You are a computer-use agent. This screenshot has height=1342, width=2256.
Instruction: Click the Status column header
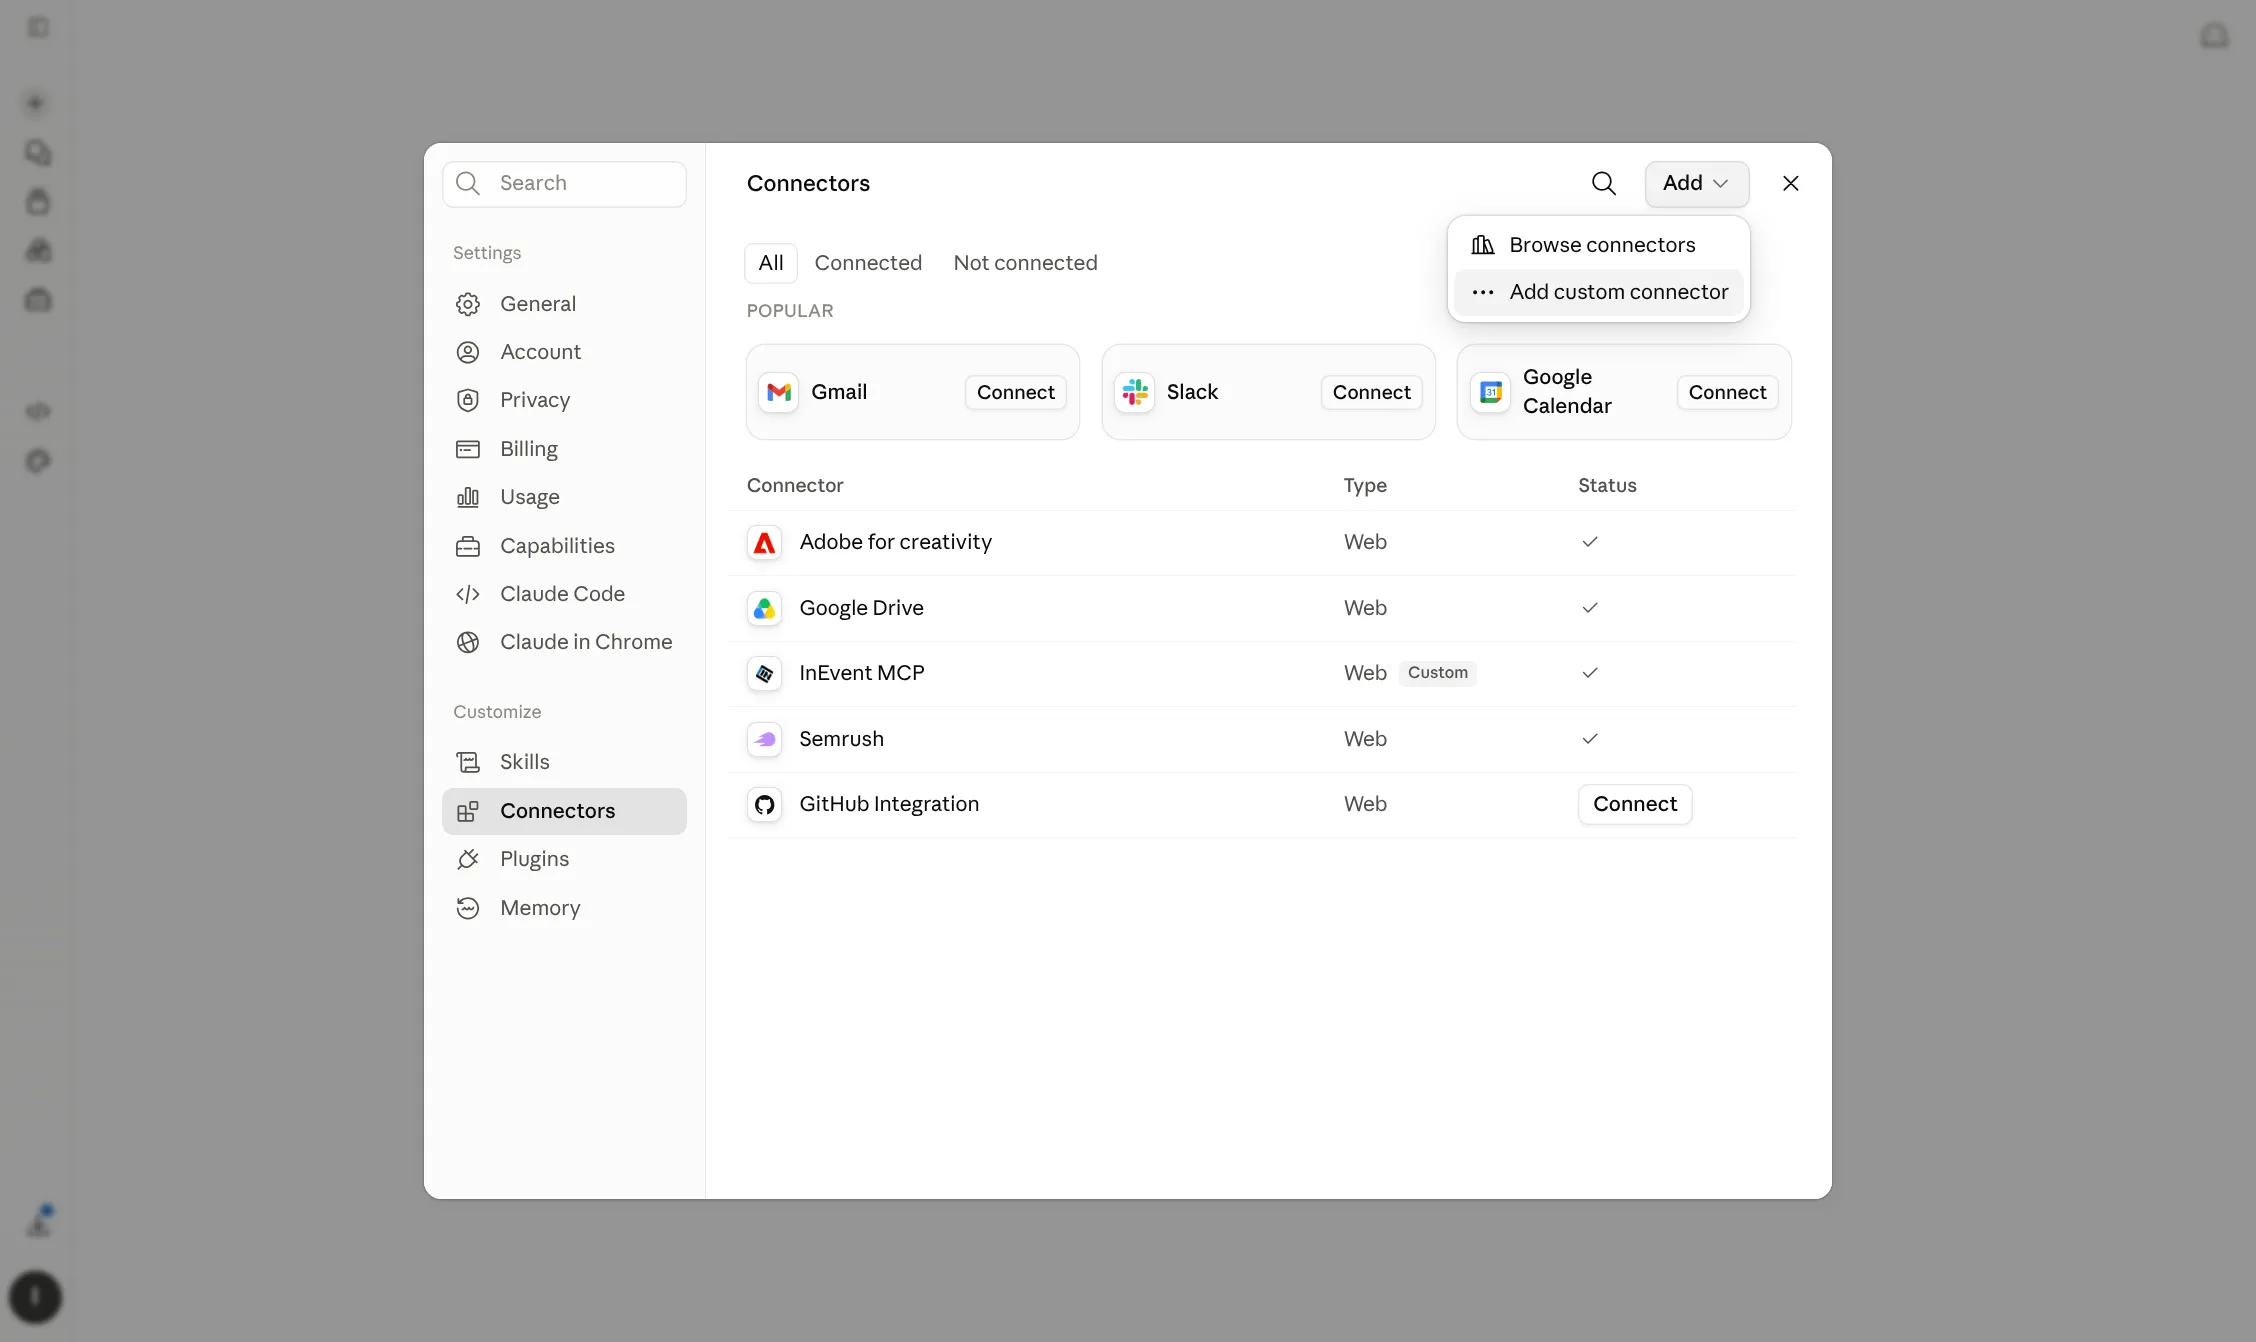[1607, 485]
